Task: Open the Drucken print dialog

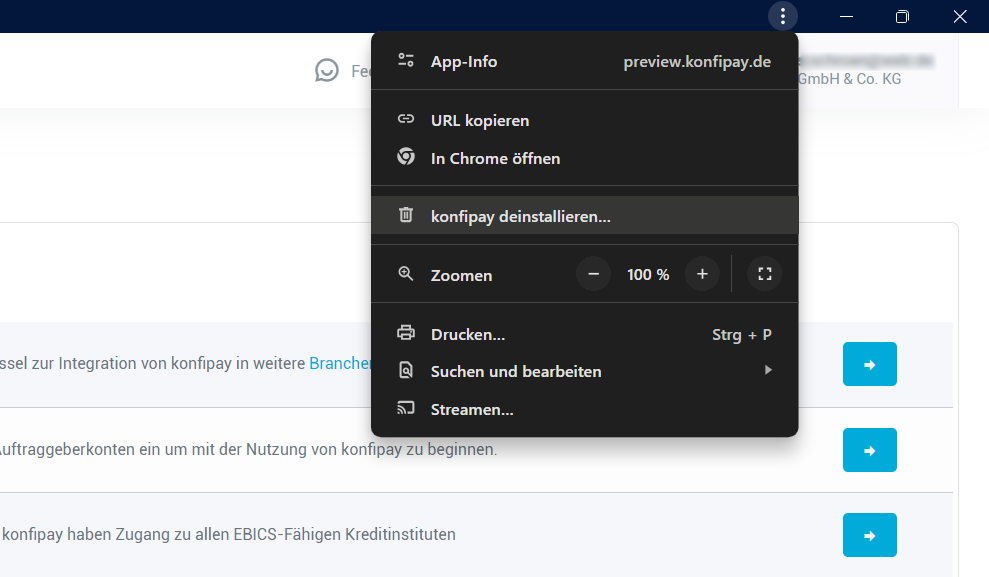Action: 468,334
